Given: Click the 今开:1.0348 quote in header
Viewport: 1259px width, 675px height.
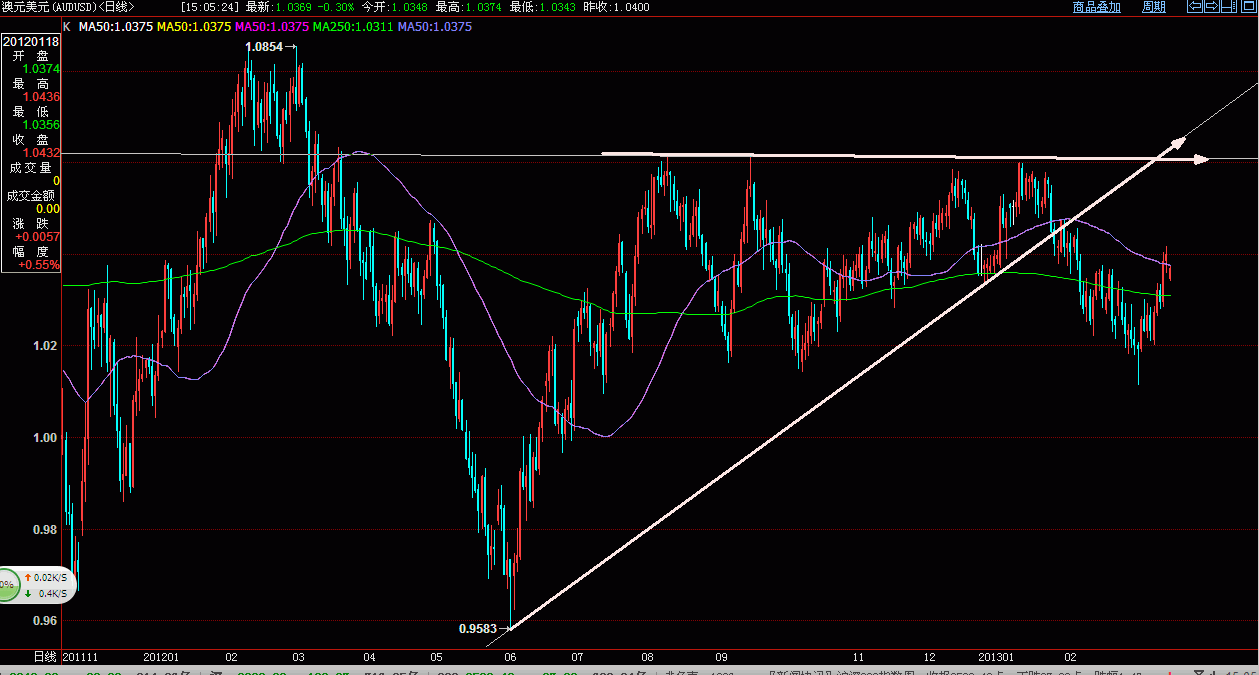Looking at the screenshot, I should click(x=396, y=6).
